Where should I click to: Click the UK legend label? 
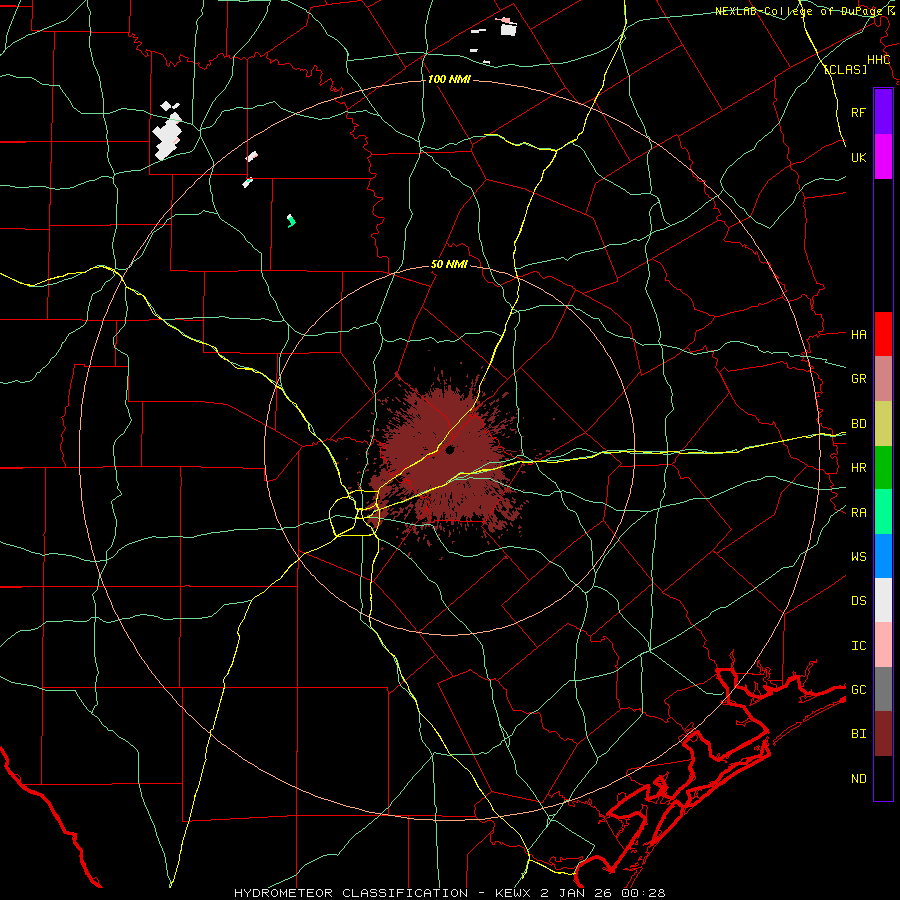[x=859, y=157]
